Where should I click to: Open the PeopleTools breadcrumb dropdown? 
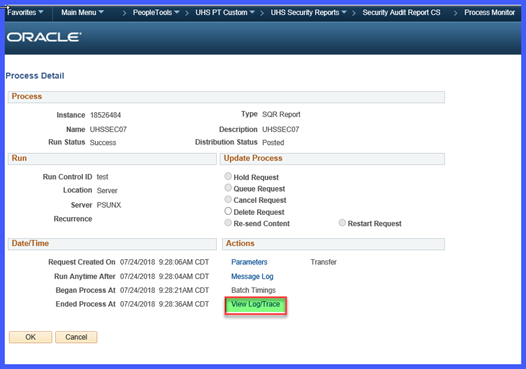pyautogui.click(x=156, y=12)
